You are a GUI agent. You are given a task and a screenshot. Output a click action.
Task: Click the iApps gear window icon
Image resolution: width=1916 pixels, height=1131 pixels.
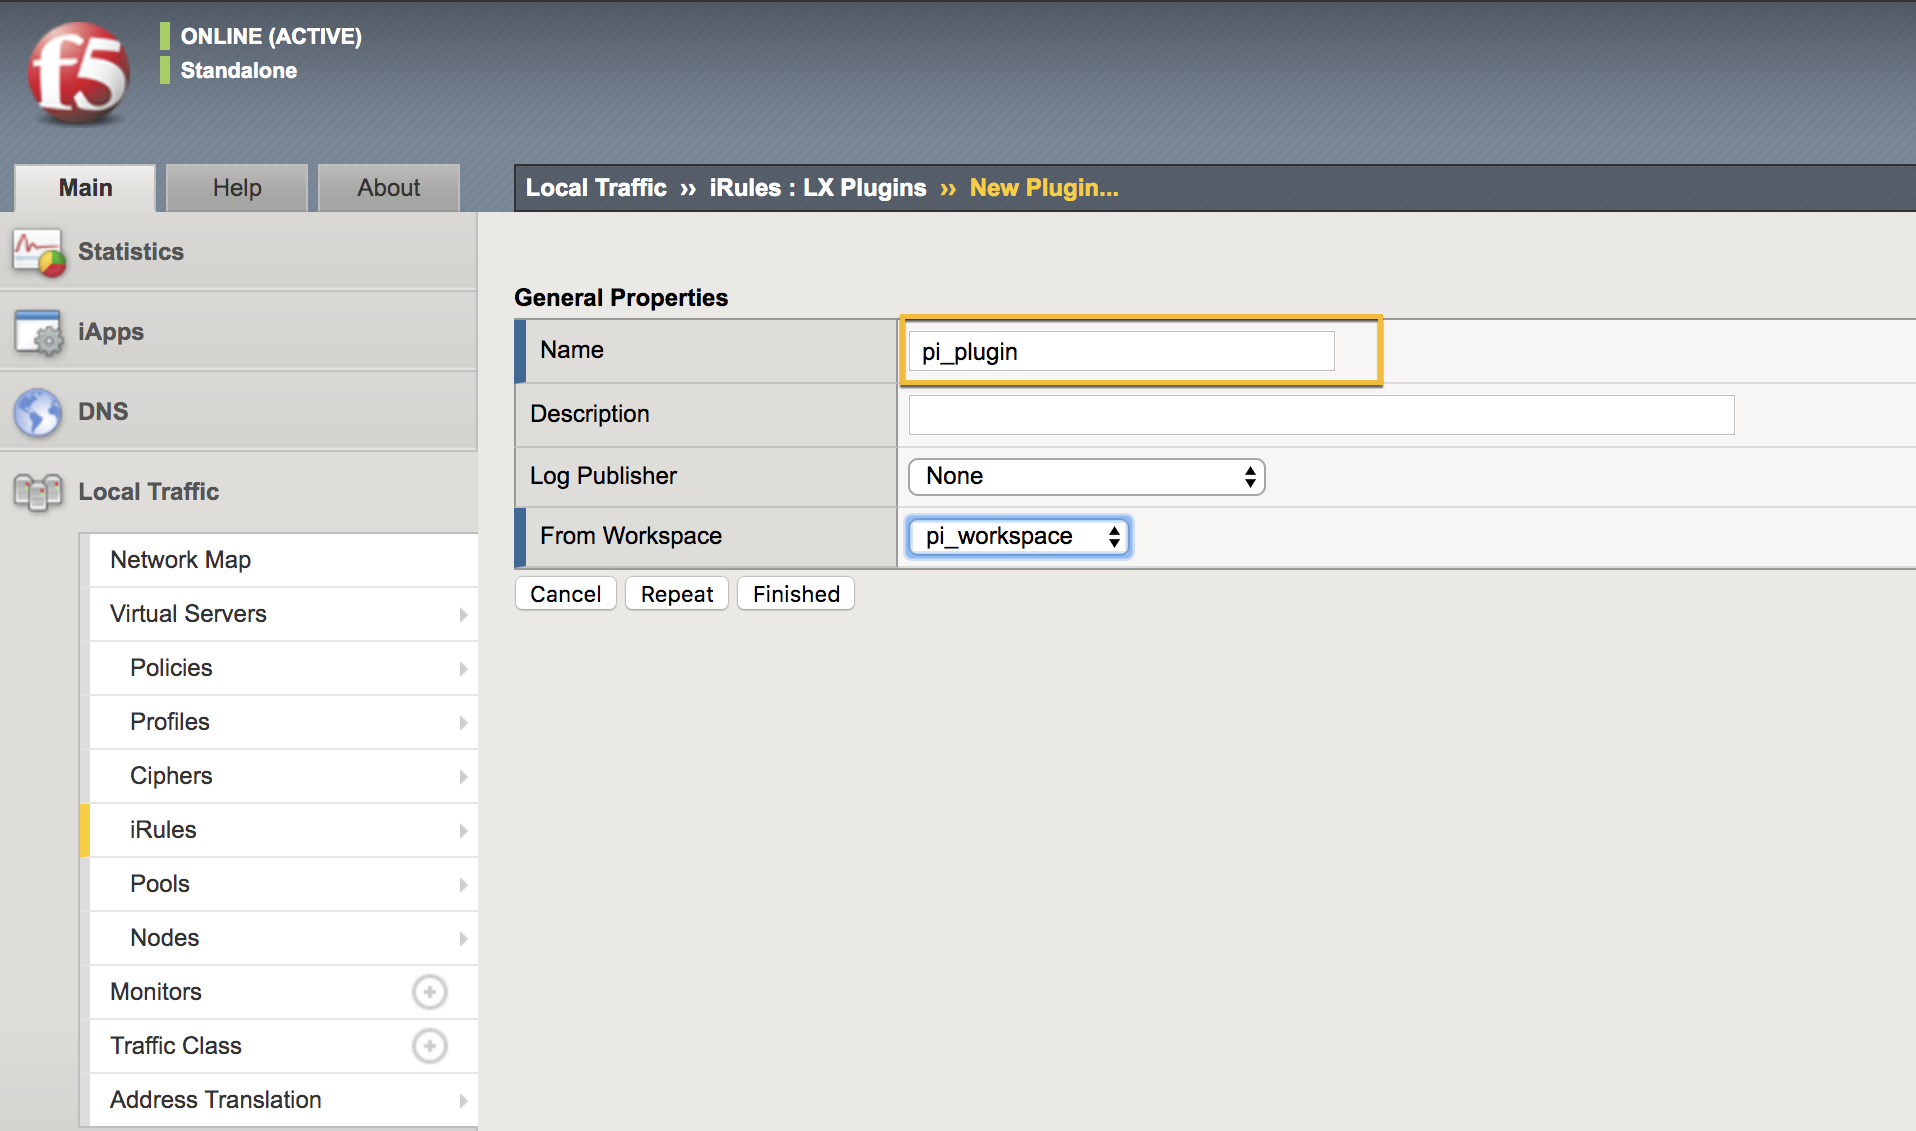click(38, 332)
